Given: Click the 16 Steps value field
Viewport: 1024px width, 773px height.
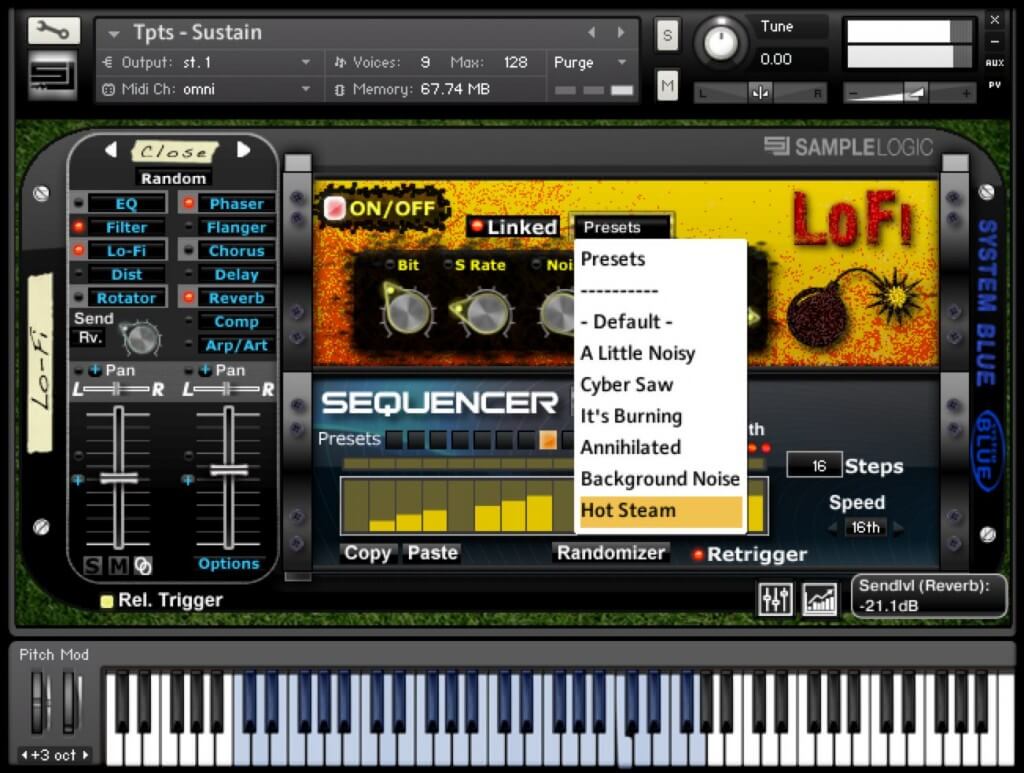Looking at the screenshot, I should tap(814, 465).
